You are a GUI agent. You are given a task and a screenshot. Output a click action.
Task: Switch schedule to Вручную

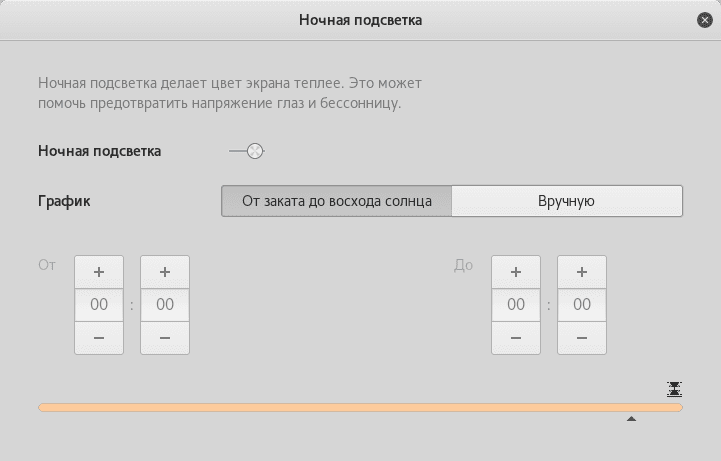click(x=566, y=201)
